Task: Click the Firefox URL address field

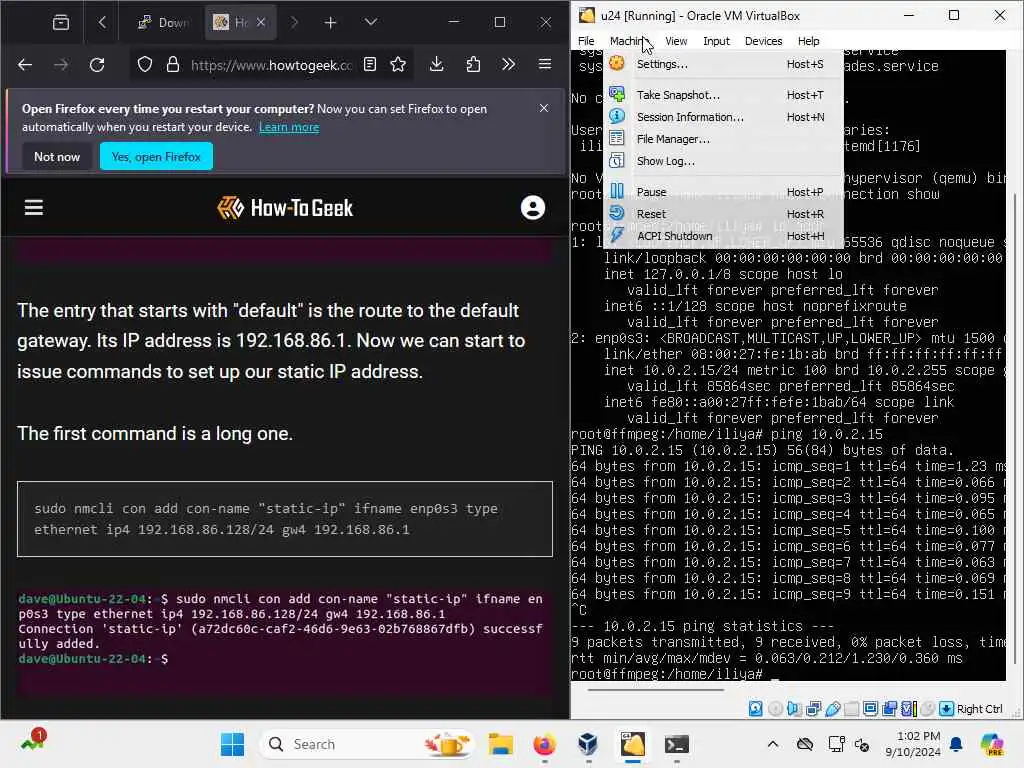Action: tap(271, 65)
